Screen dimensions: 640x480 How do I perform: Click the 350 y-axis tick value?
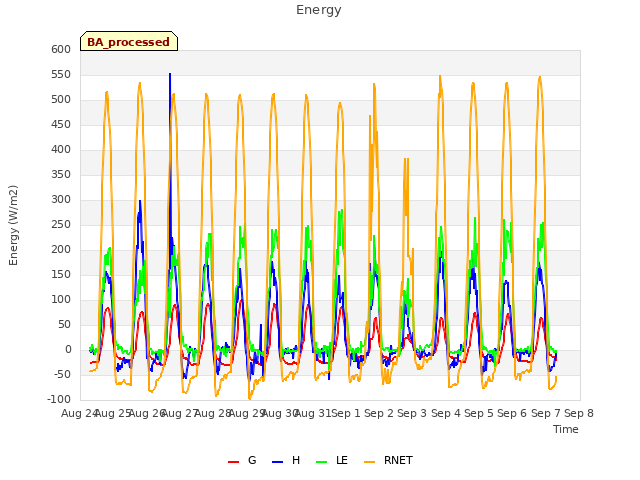pyautogui.click(x=61, y=175)
